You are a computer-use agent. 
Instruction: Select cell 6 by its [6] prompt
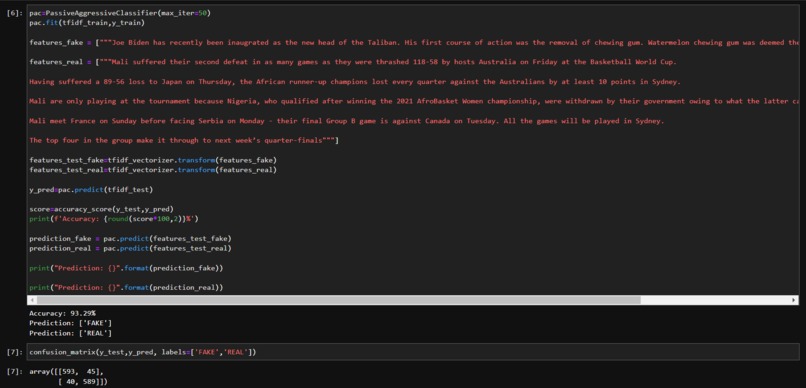[x=14, y=13]
